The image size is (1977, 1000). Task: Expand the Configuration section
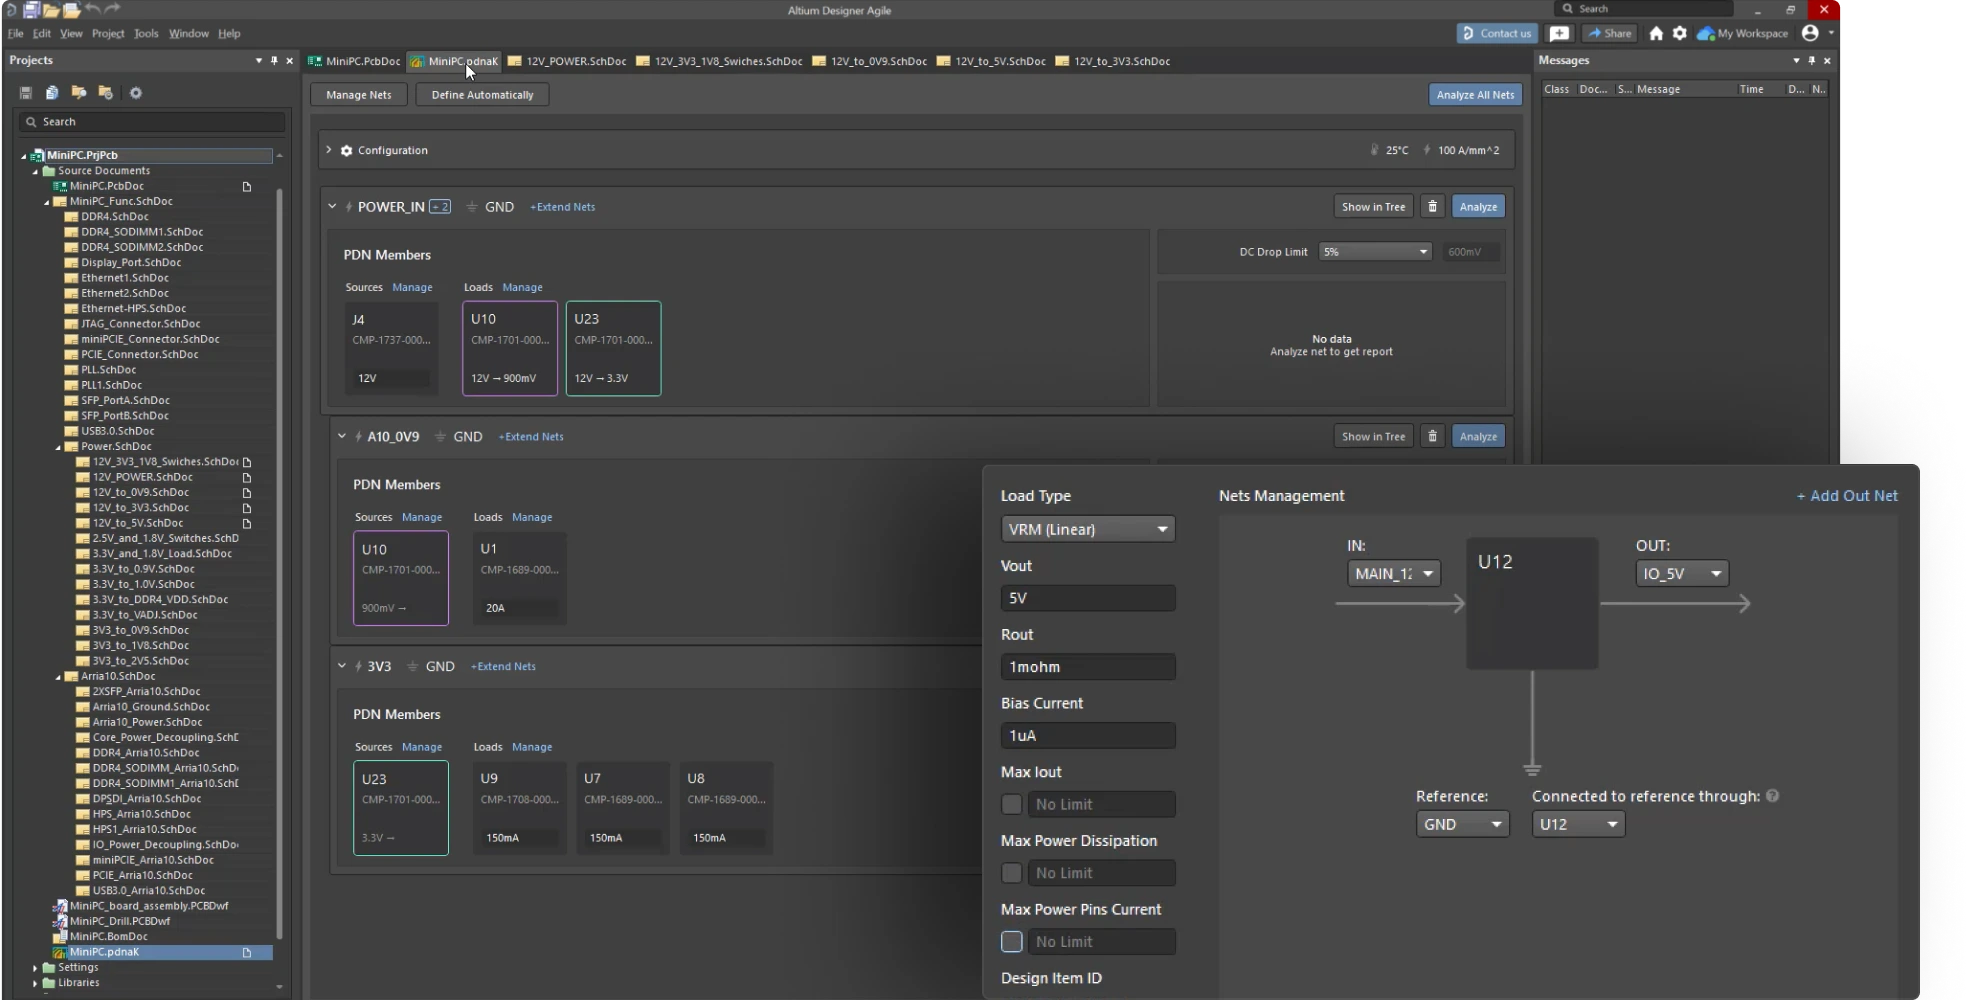click(329, 150)
